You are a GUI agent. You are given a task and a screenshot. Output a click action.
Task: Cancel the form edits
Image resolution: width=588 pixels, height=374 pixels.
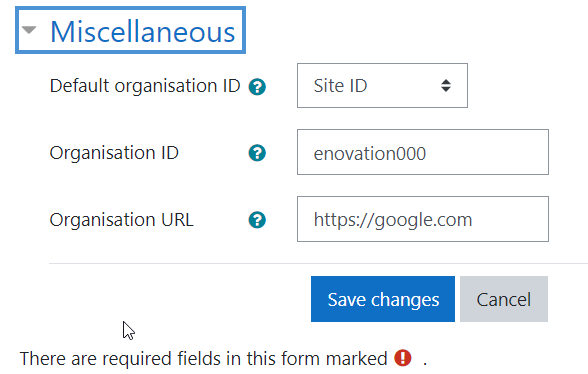[504, 299]
